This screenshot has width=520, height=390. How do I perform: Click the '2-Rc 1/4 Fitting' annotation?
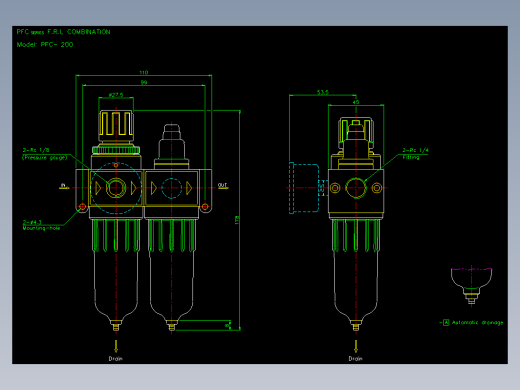(415, 154)
